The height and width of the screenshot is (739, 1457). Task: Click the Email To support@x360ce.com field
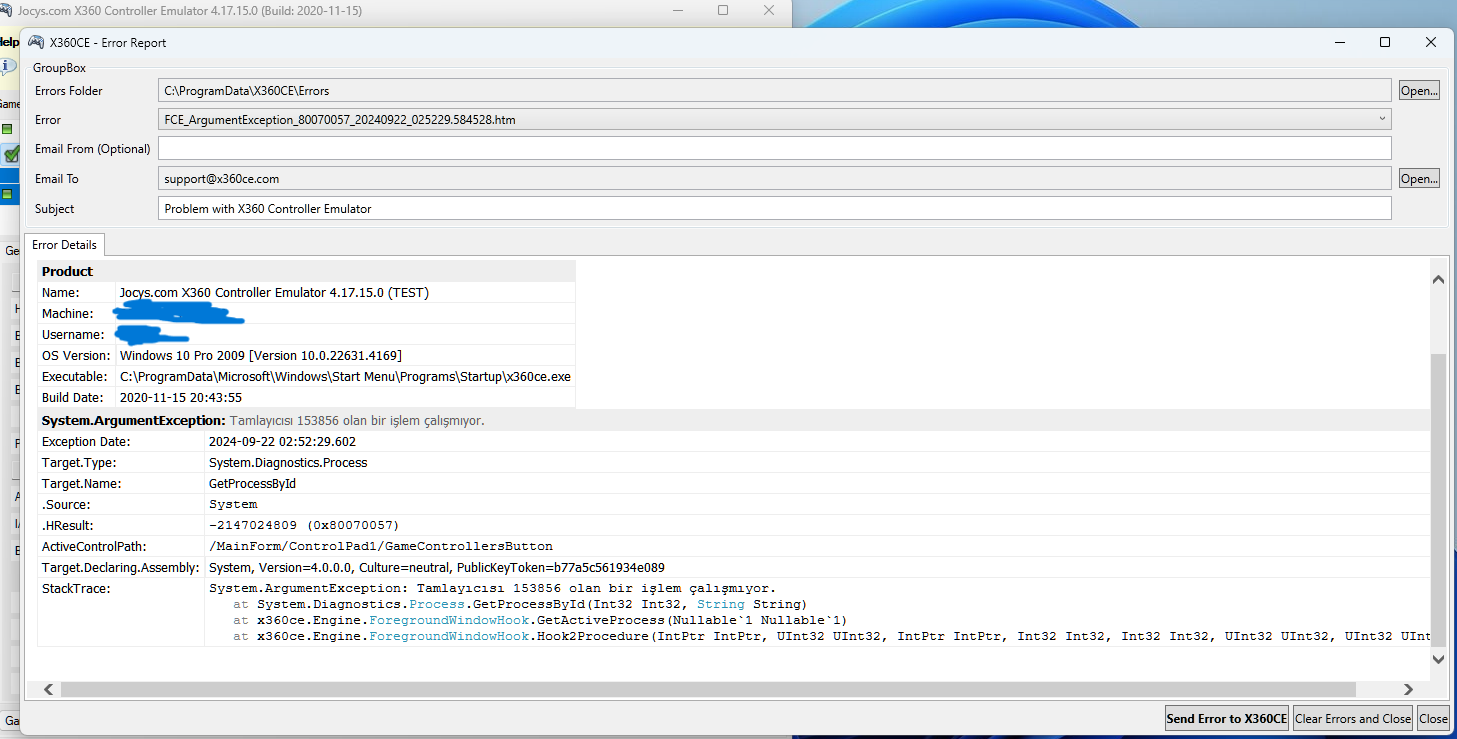[775, 178]
